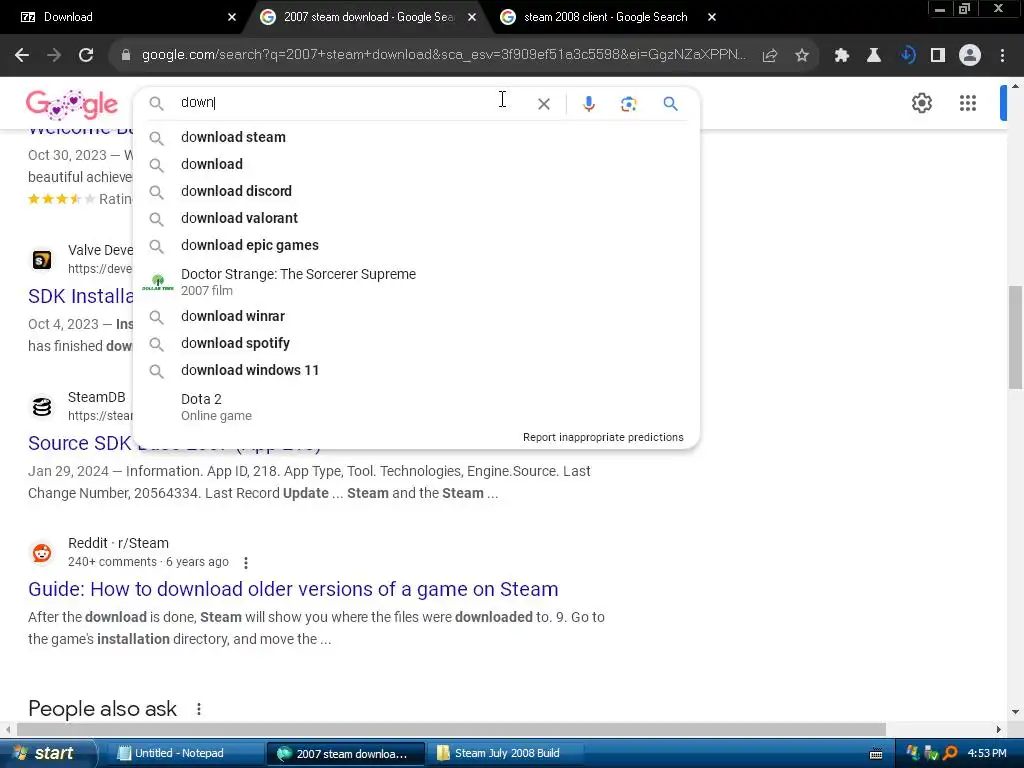Image resolution: width=1024 pixels, height=768 pixels.
Task: Reload the current page
Action: [86, 56]
